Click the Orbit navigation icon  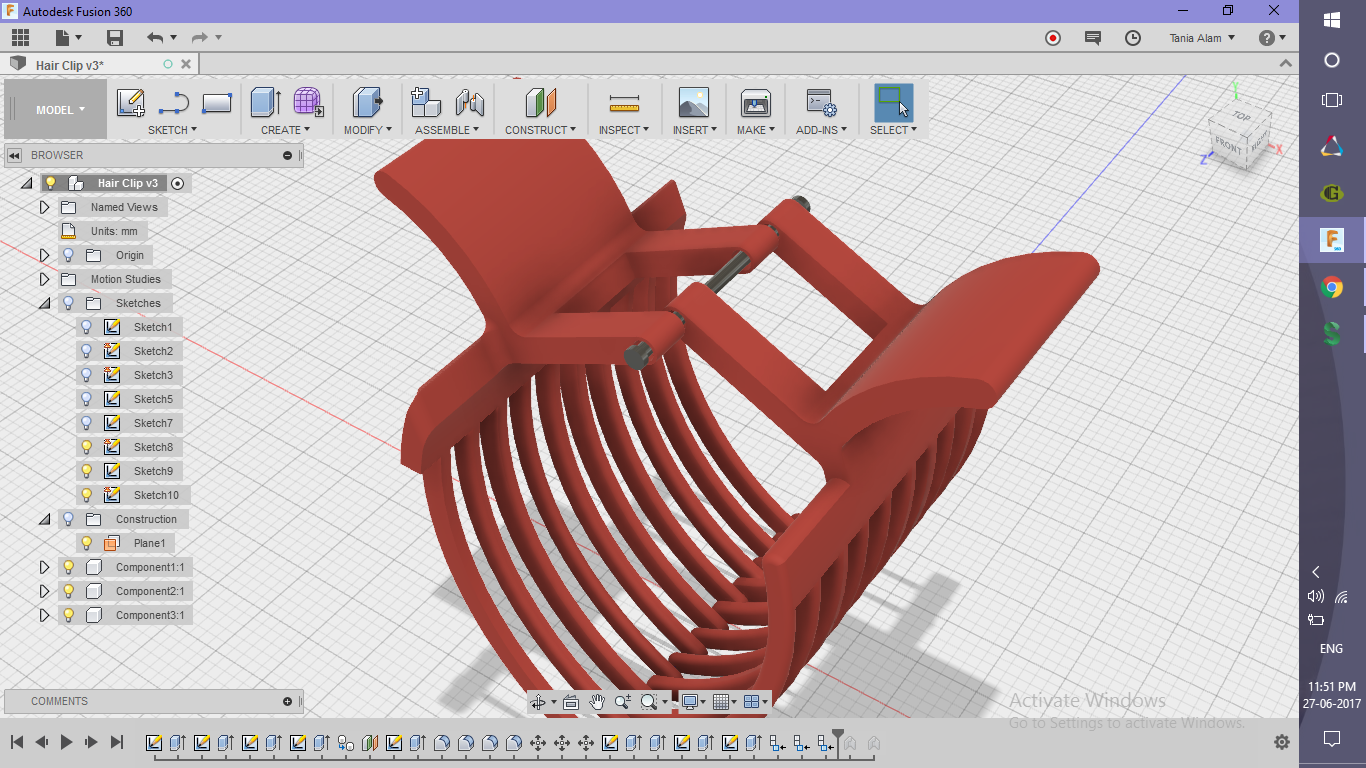pos(538,702)
